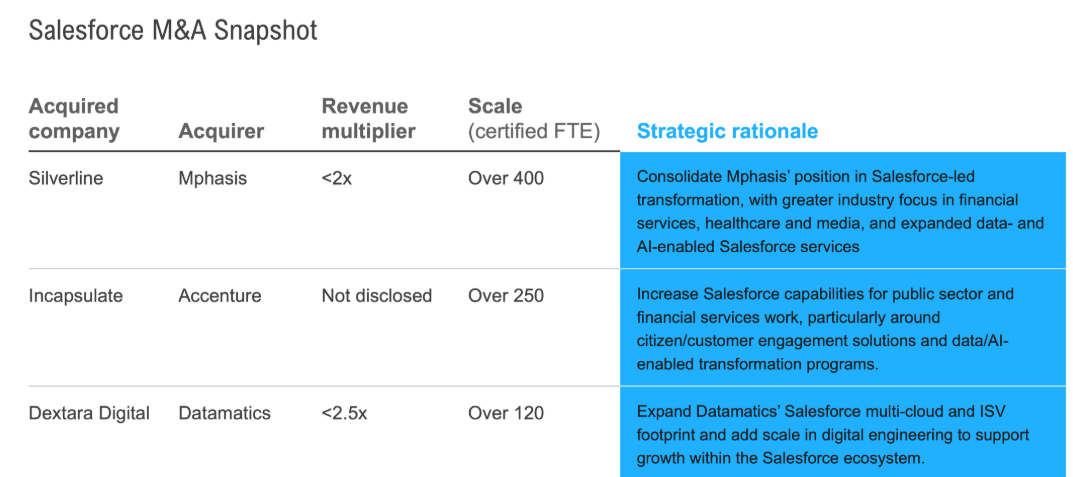Select the <2x revenue multiplier value
Viewport: 1073px width, 477px height.
coord(336,179)
